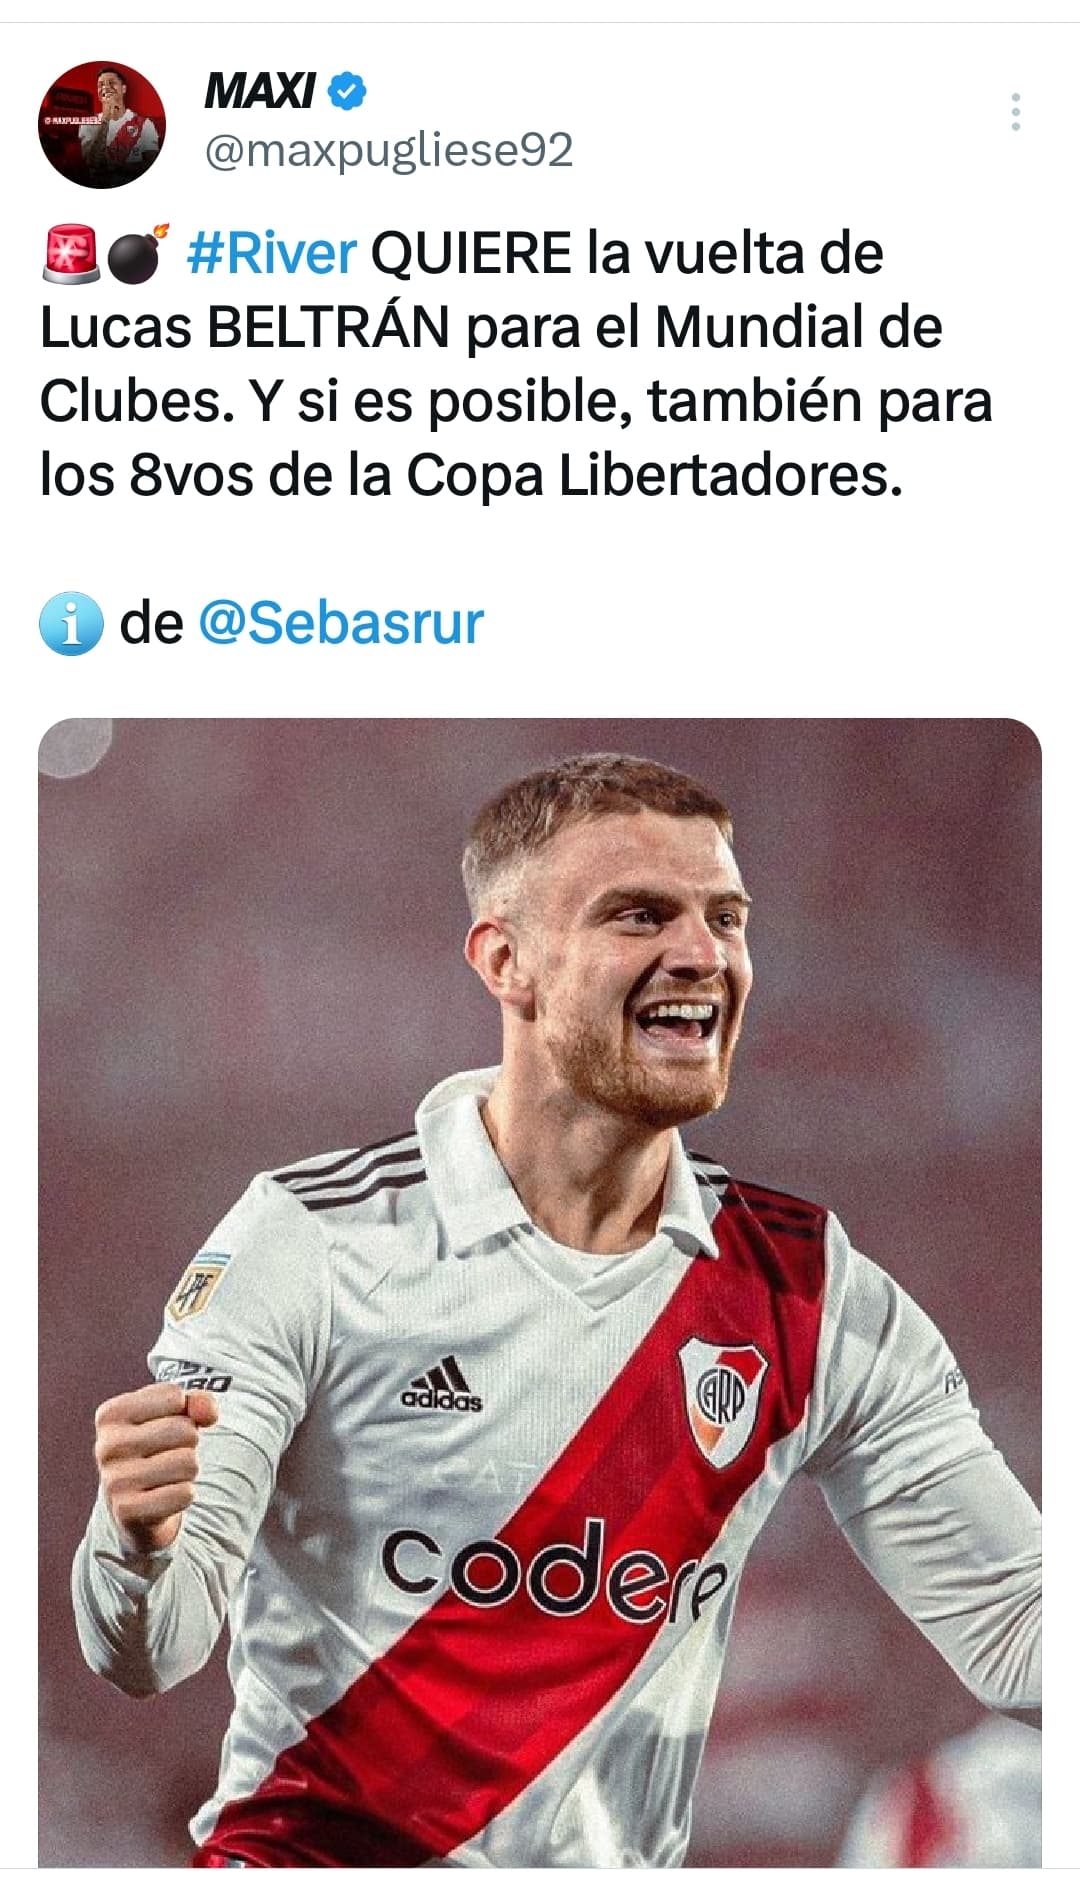Visit the @maxpugliese92 handle
Screen dimensions: 1080x1889
pyautogui.click(x=389, y=151)
